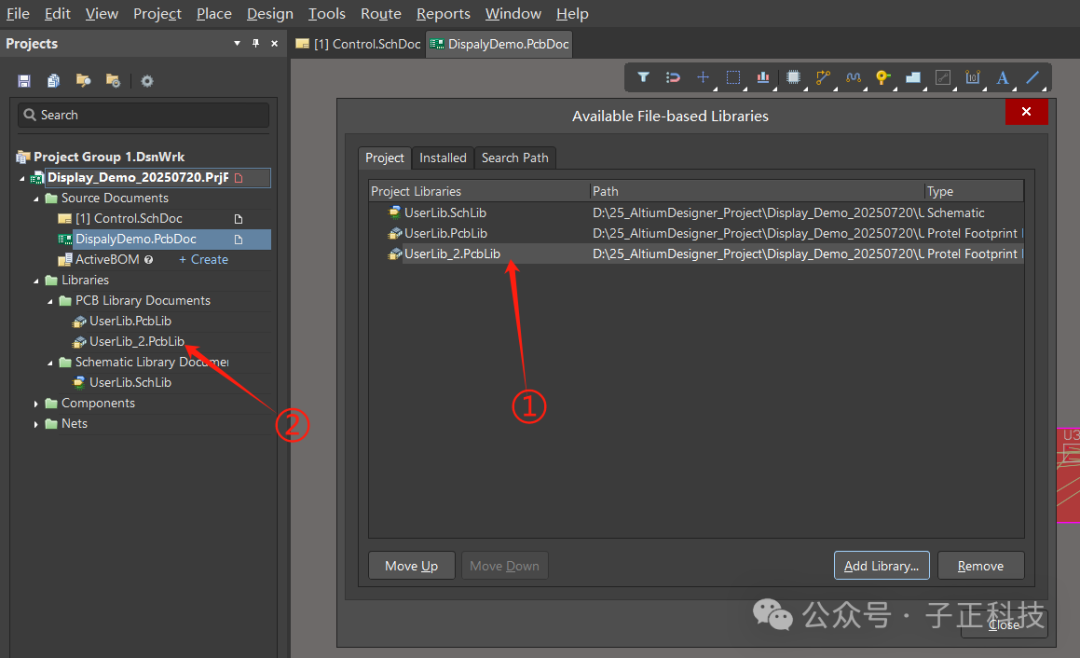
Task: Switch to the Search Path tab
Action: tap(515, 158)
